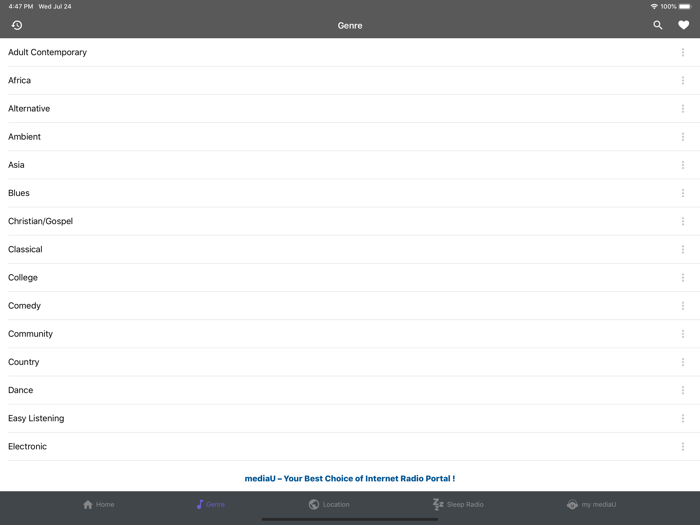Tap the 4:47 PM clock in status bar
Screen dimensions: 700x525
(21, 6)
